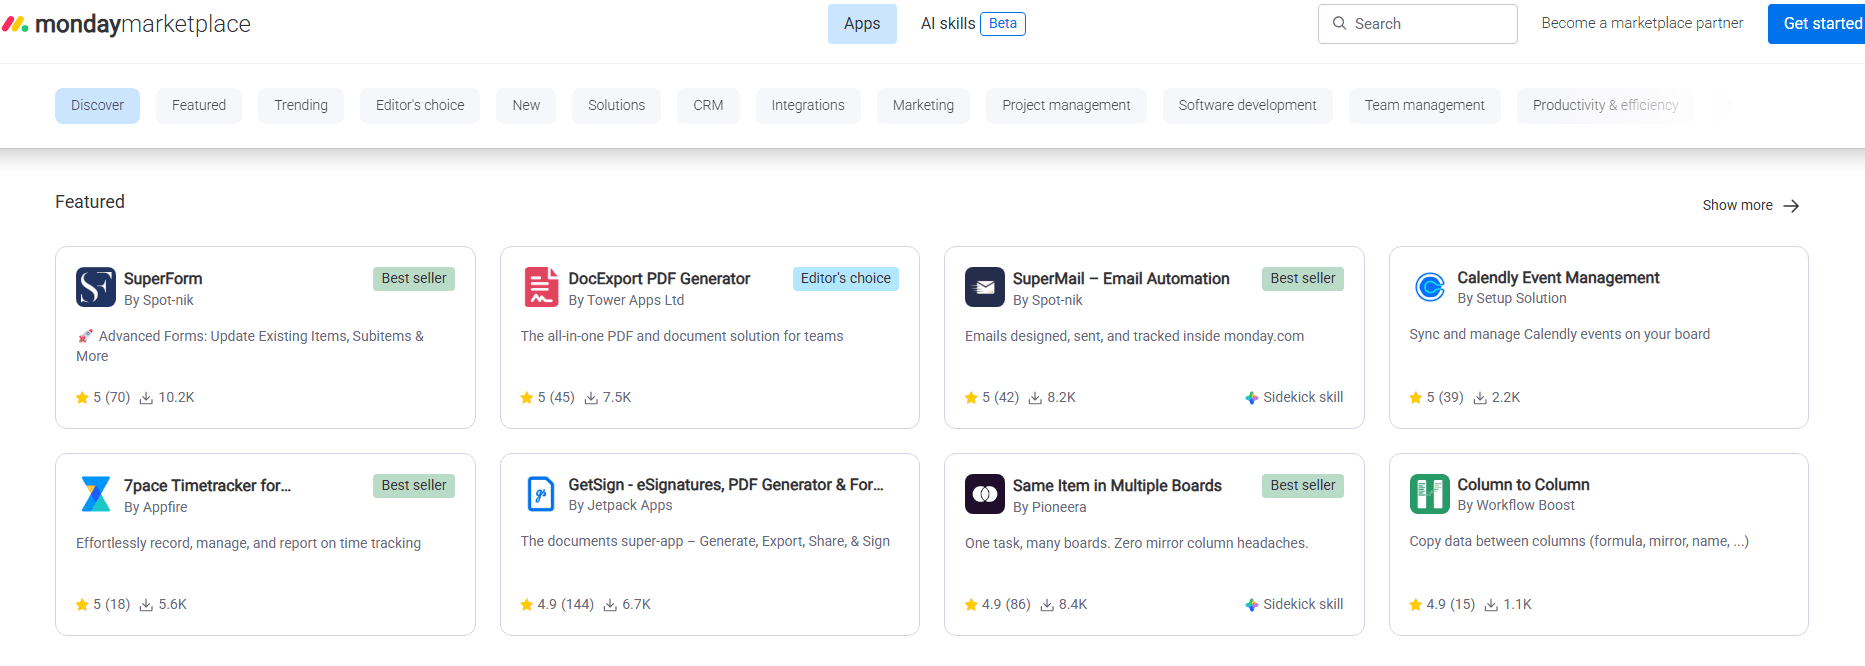Open the 7pace Timetracker title

[x=207, y=486]
